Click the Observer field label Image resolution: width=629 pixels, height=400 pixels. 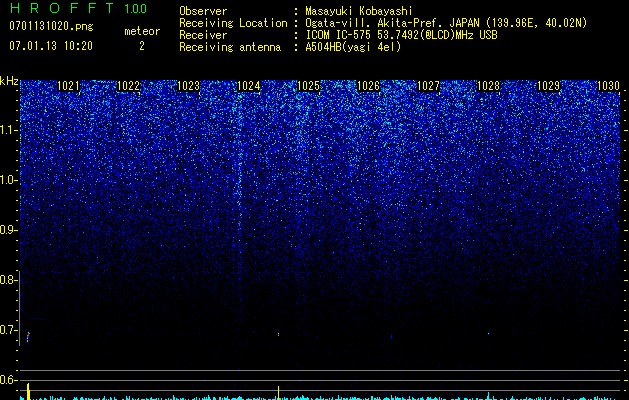(203, 11)
